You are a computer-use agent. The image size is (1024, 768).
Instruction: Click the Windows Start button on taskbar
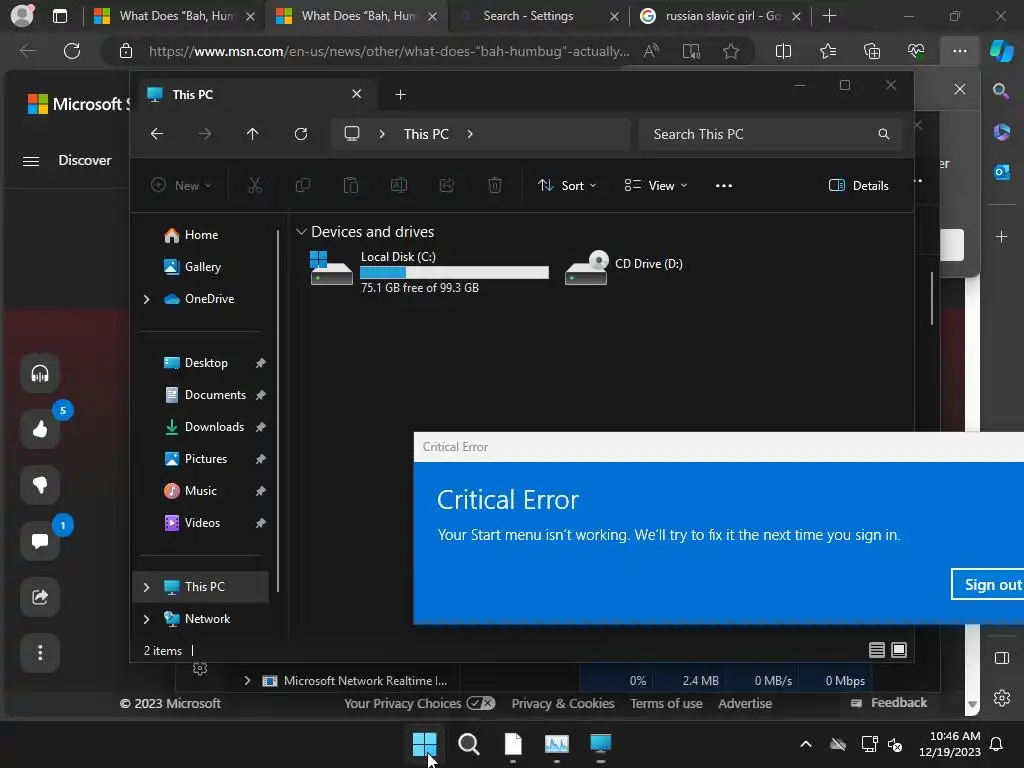coord(424,744)
